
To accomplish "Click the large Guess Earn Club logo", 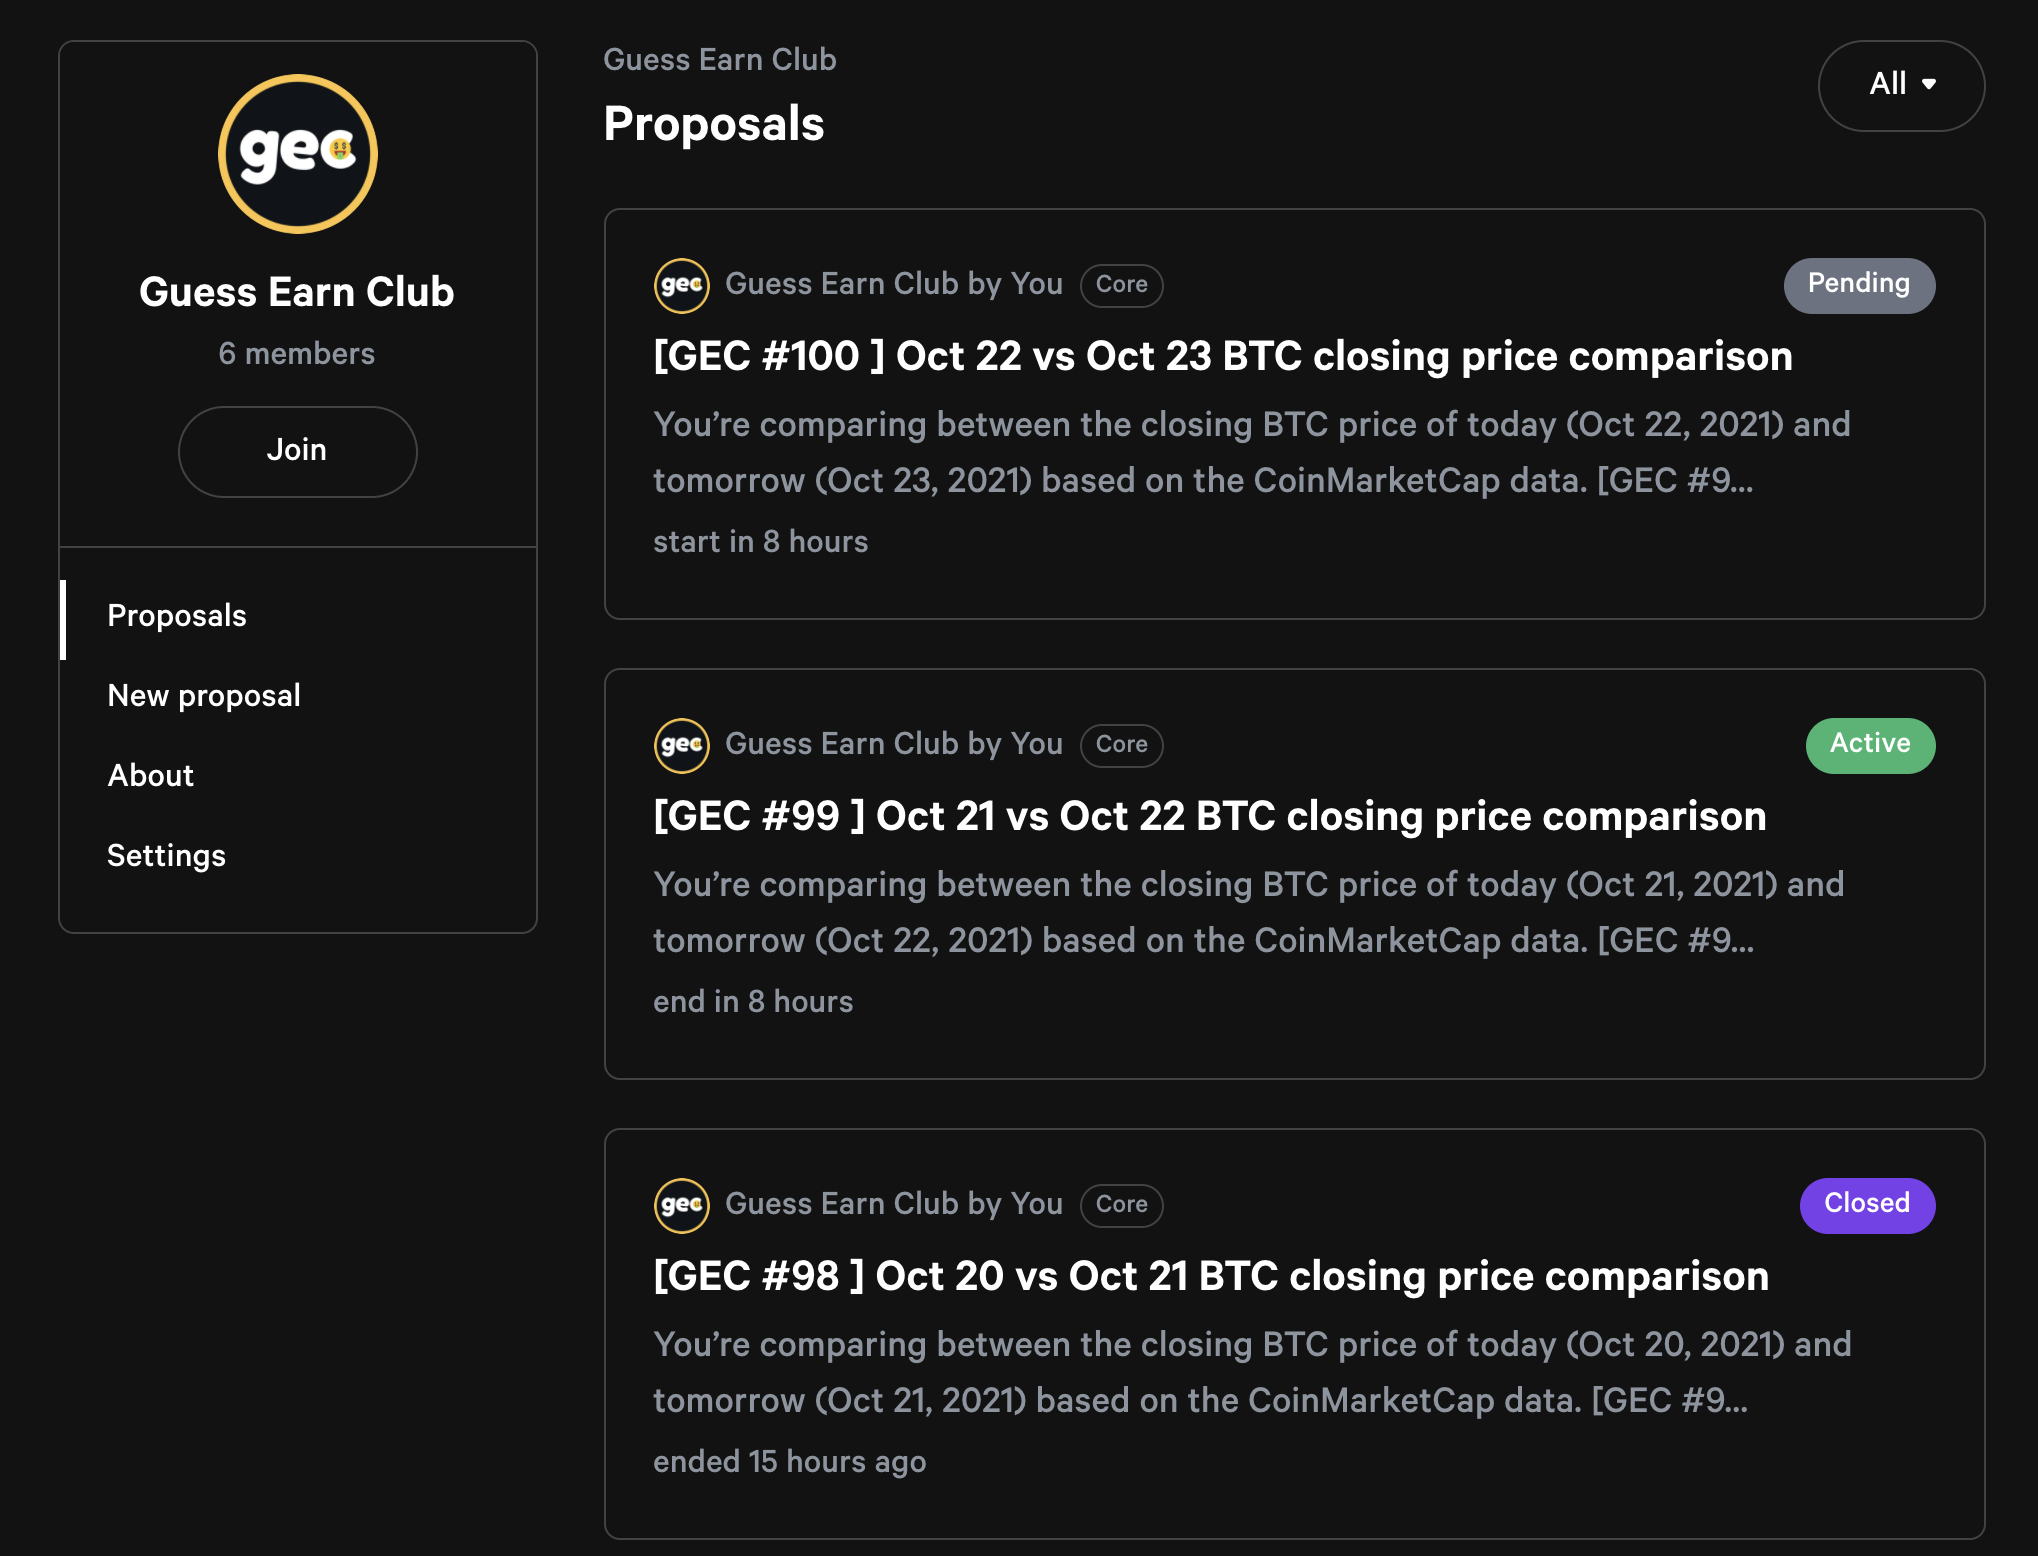I will (298, 154).
